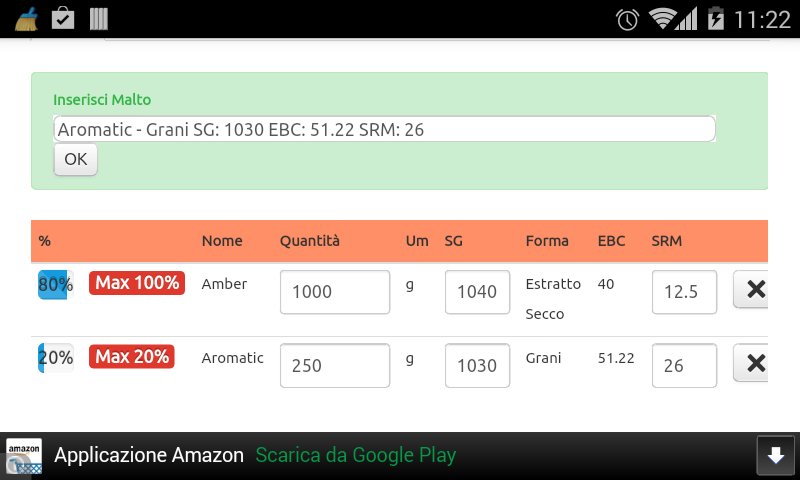Edit Amber quantity field showing 1000
Screen dimensions: 800x480
[335, 292]
